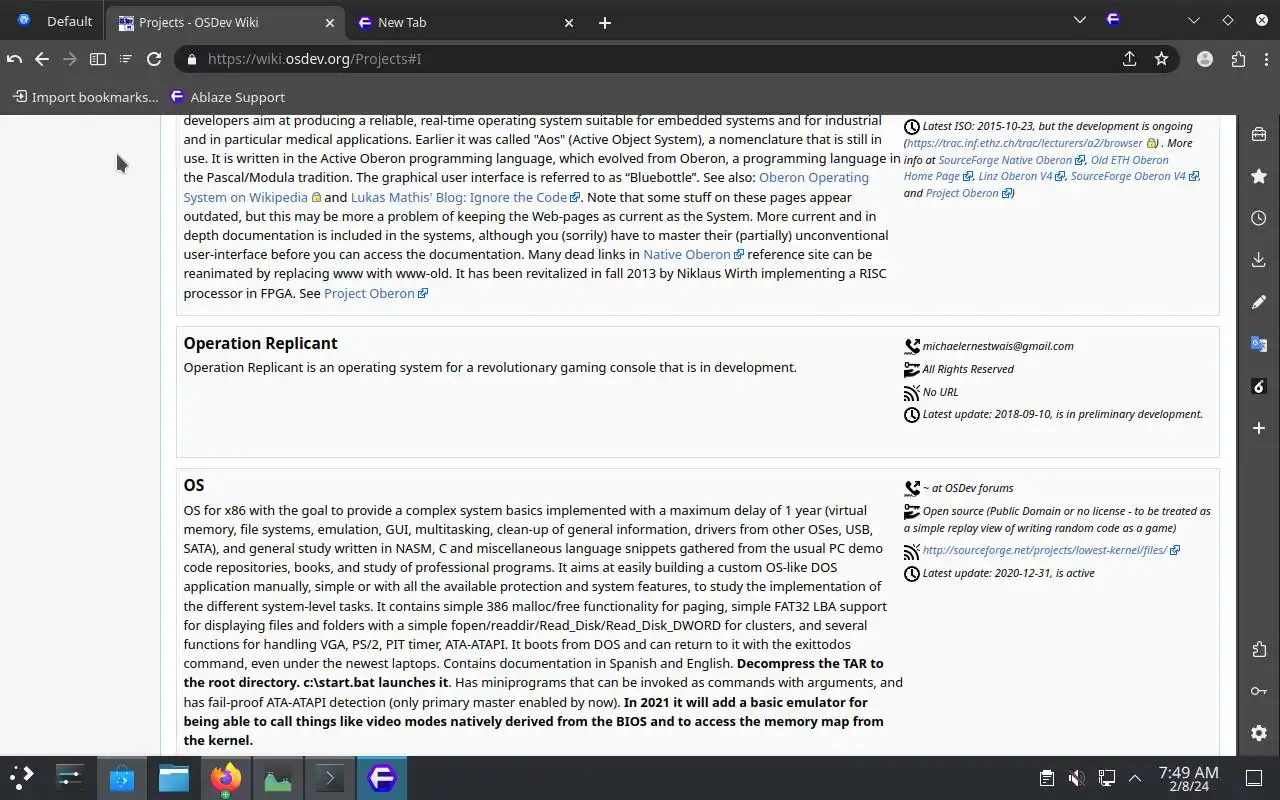Image resolution: width=1280 pixels, height=800 pixels.
Task: Open the application launcher in taskbar
Action: [22, 777]
